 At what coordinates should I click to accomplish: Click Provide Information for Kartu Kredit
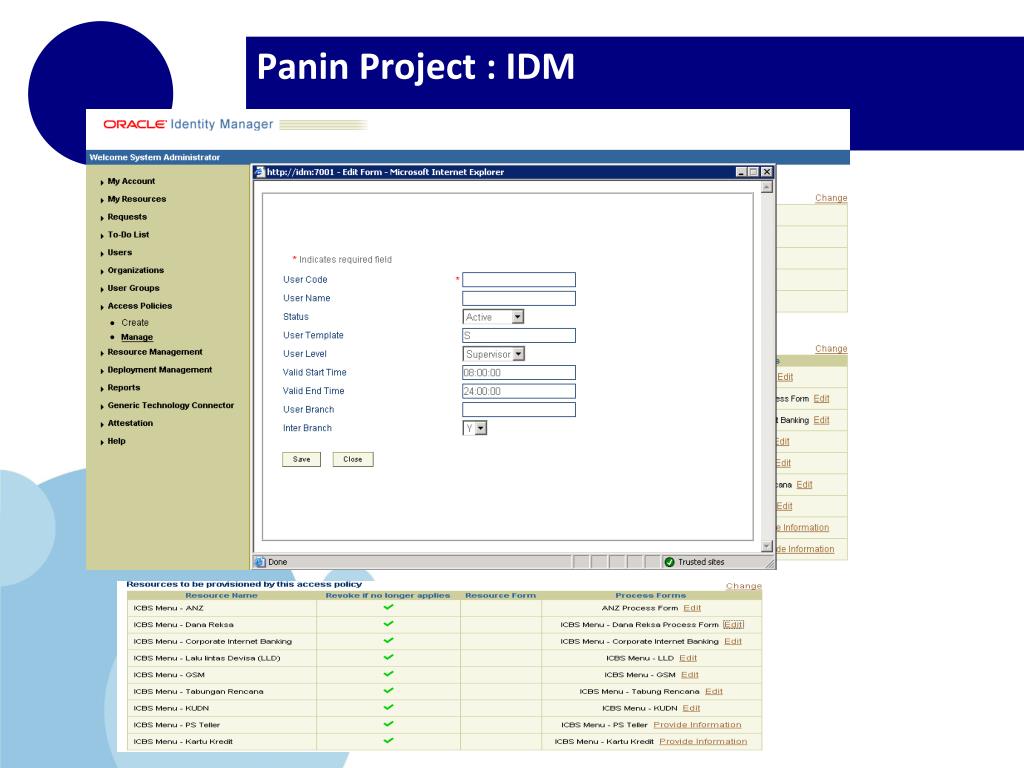tap(703, 742)
